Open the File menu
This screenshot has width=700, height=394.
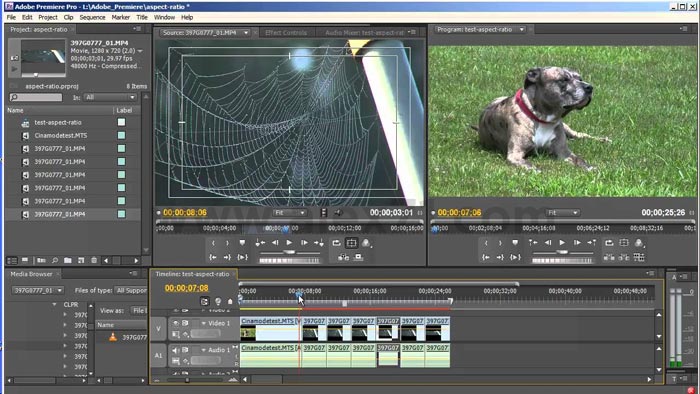[11, 17]
